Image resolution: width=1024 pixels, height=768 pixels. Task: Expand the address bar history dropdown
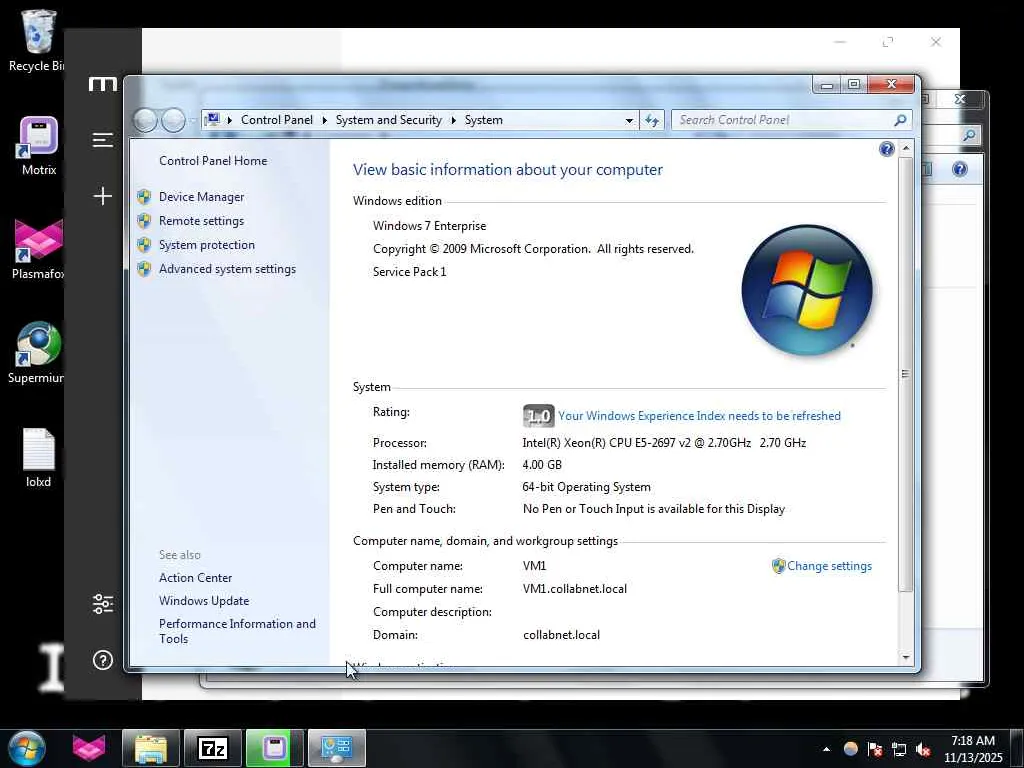[x=629, y=120]
